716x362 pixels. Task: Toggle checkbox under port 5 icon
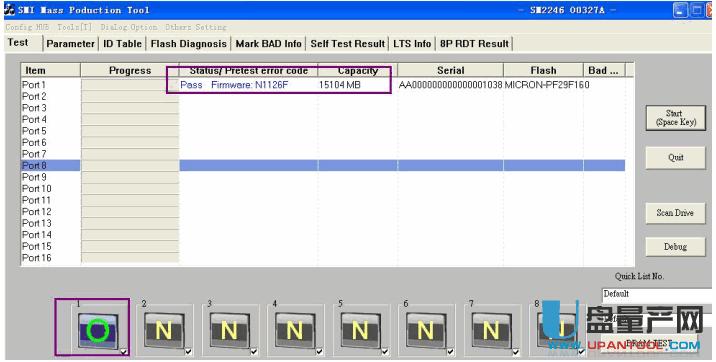(385, 352)
